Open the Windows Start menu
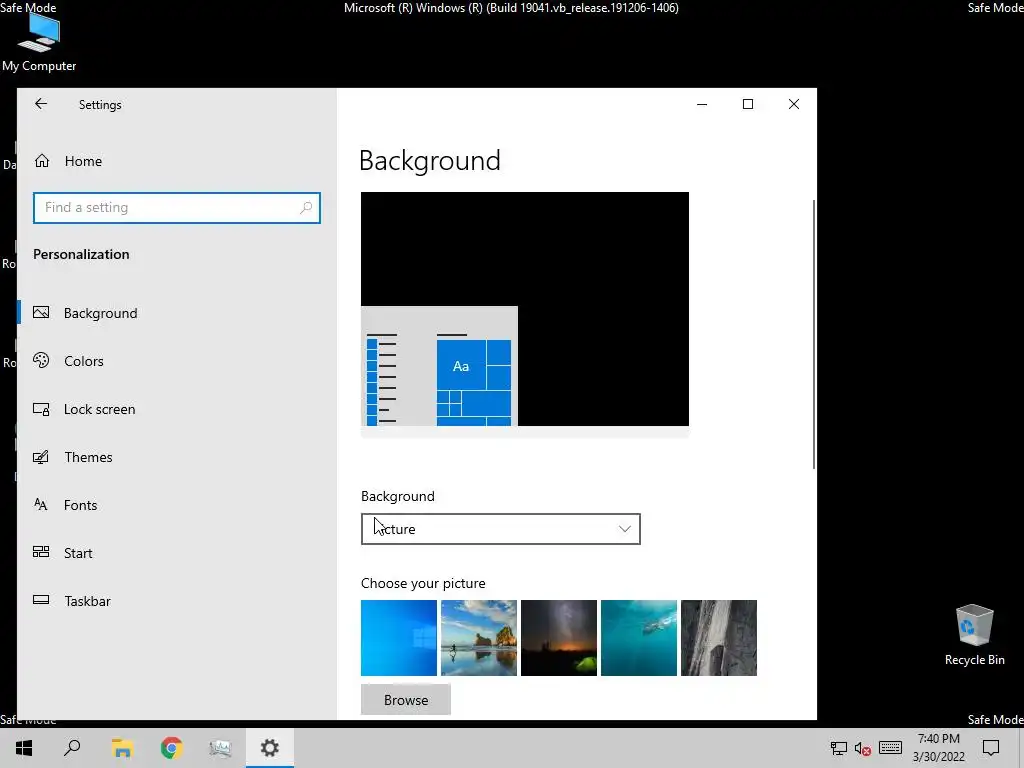 point(24,748)
